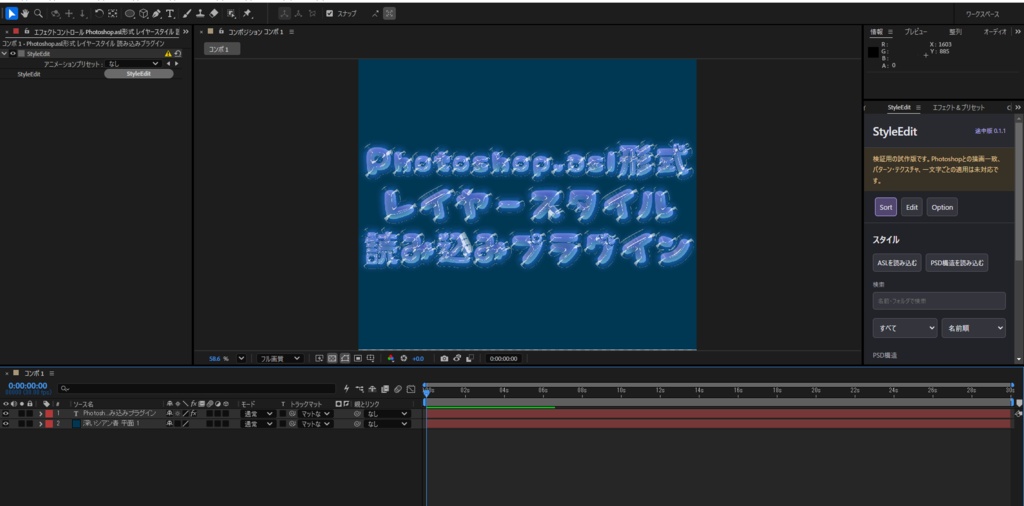Open the 名前順 sort dropdown
Viewport: 1024px width, 506px height.
pos(973,328)
